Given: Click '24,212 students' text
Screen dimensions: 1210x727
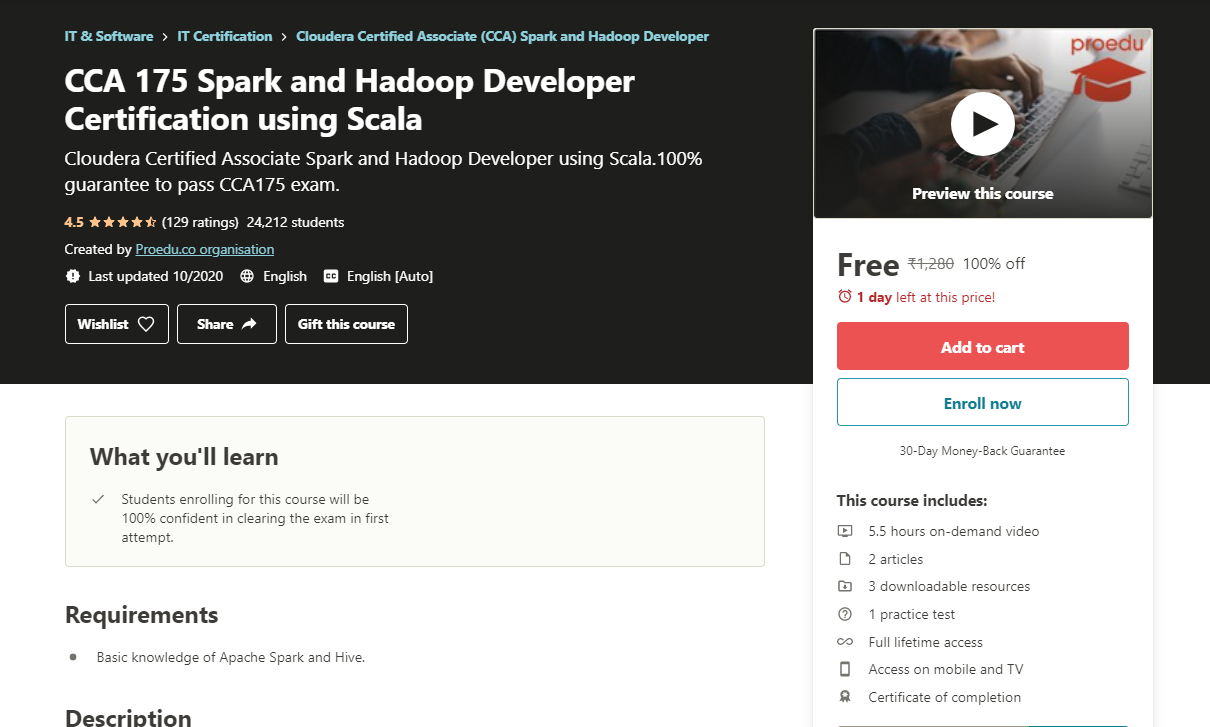Looking at the screenshot, I should [295, 222].
